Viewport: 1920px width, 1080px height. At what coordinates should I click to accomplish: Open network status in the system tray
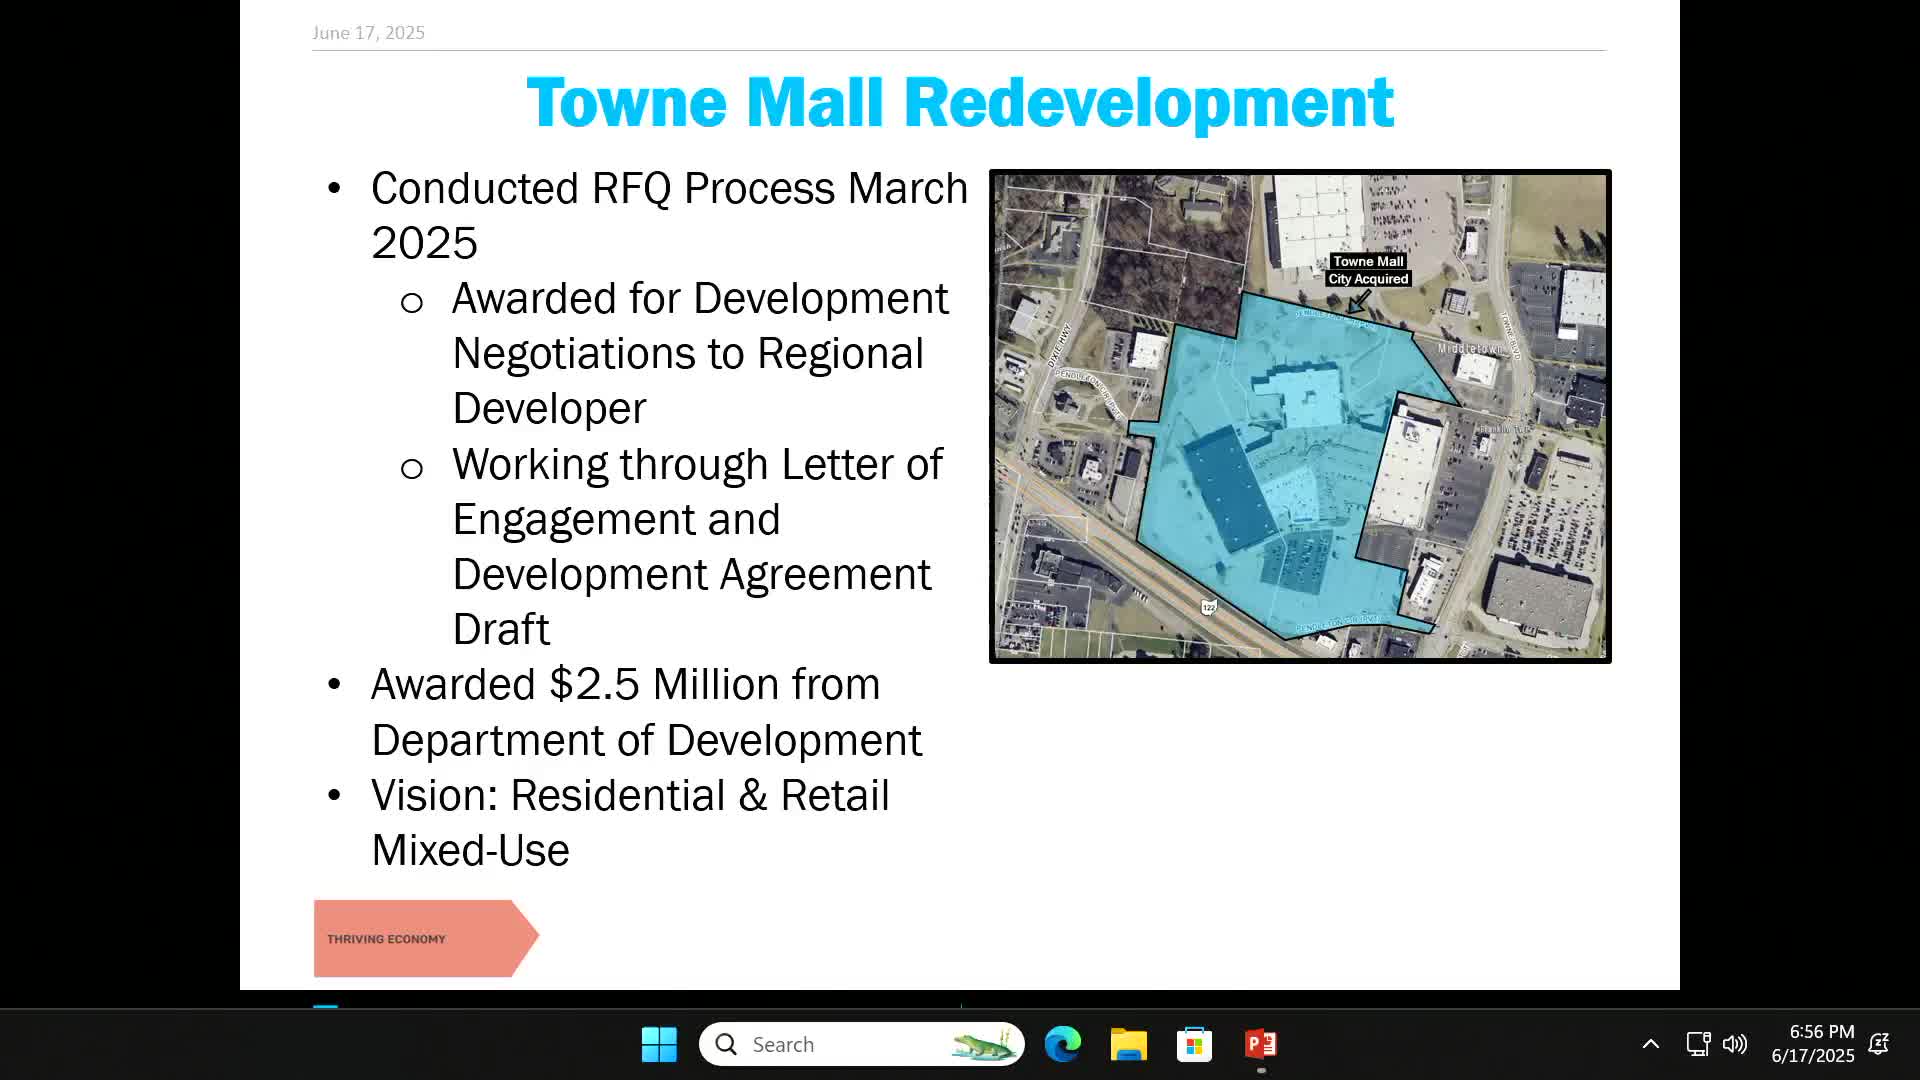click(1698, 1044)
